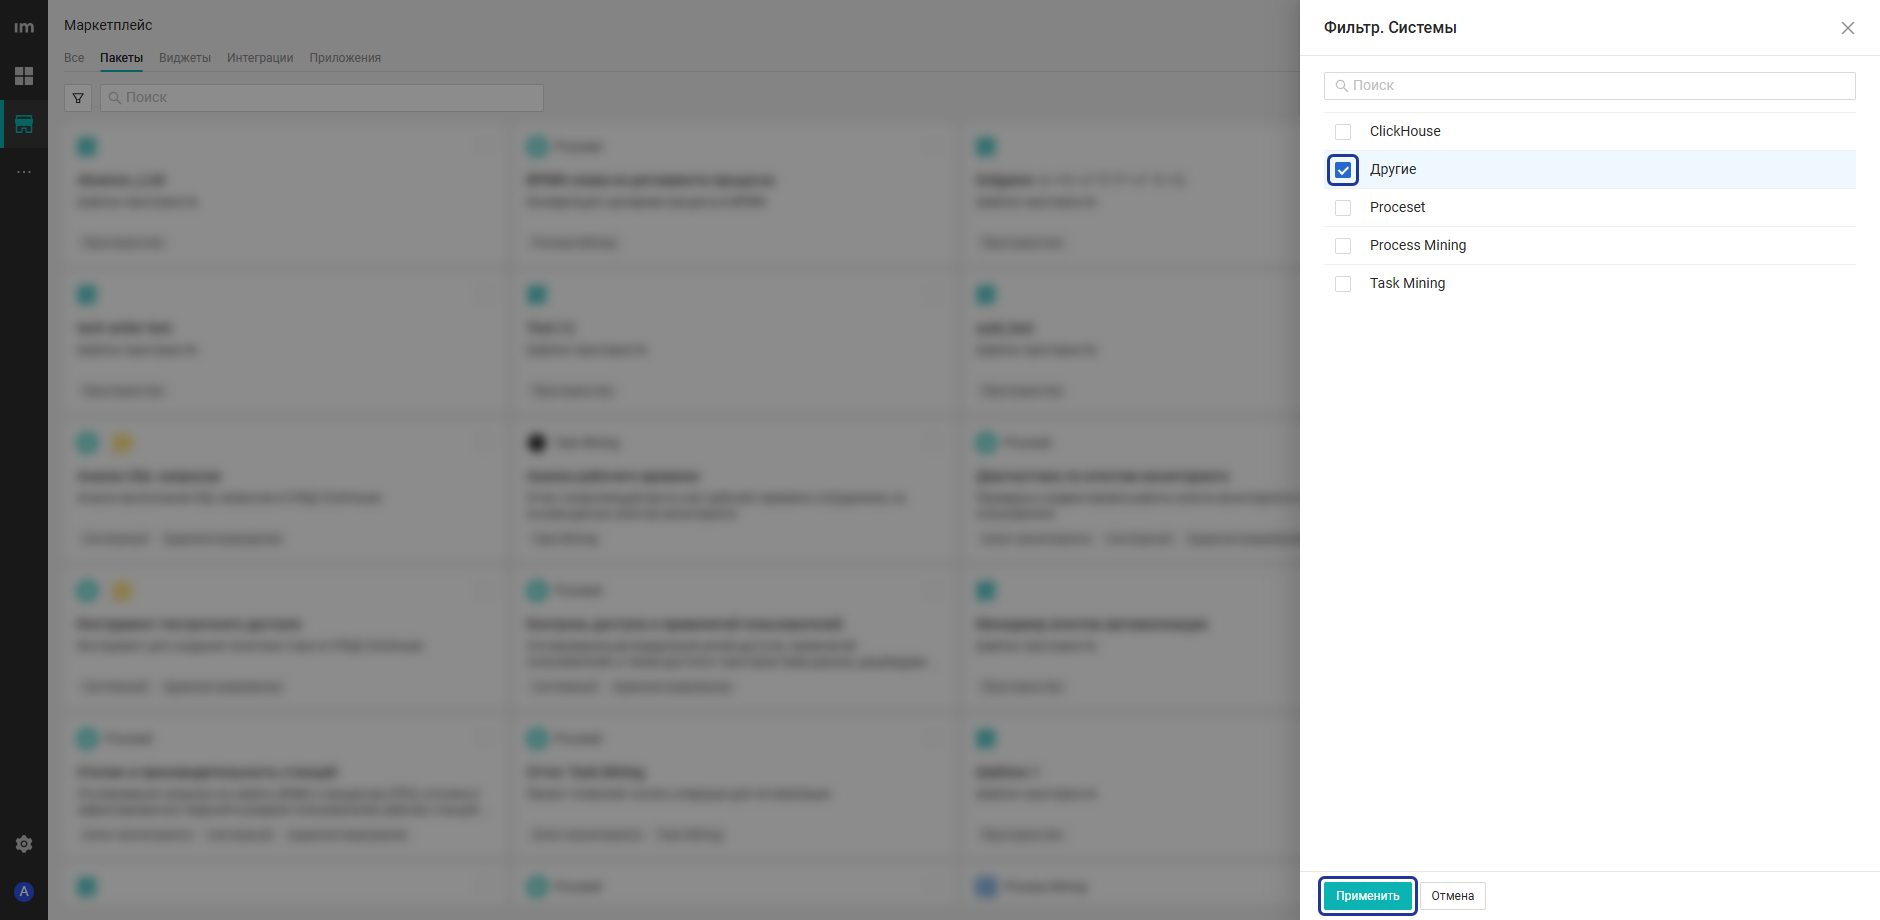Go to the Интеграции tab
Screen dimensions: 1880x920
pyautogui.click(x=260, y=58)
